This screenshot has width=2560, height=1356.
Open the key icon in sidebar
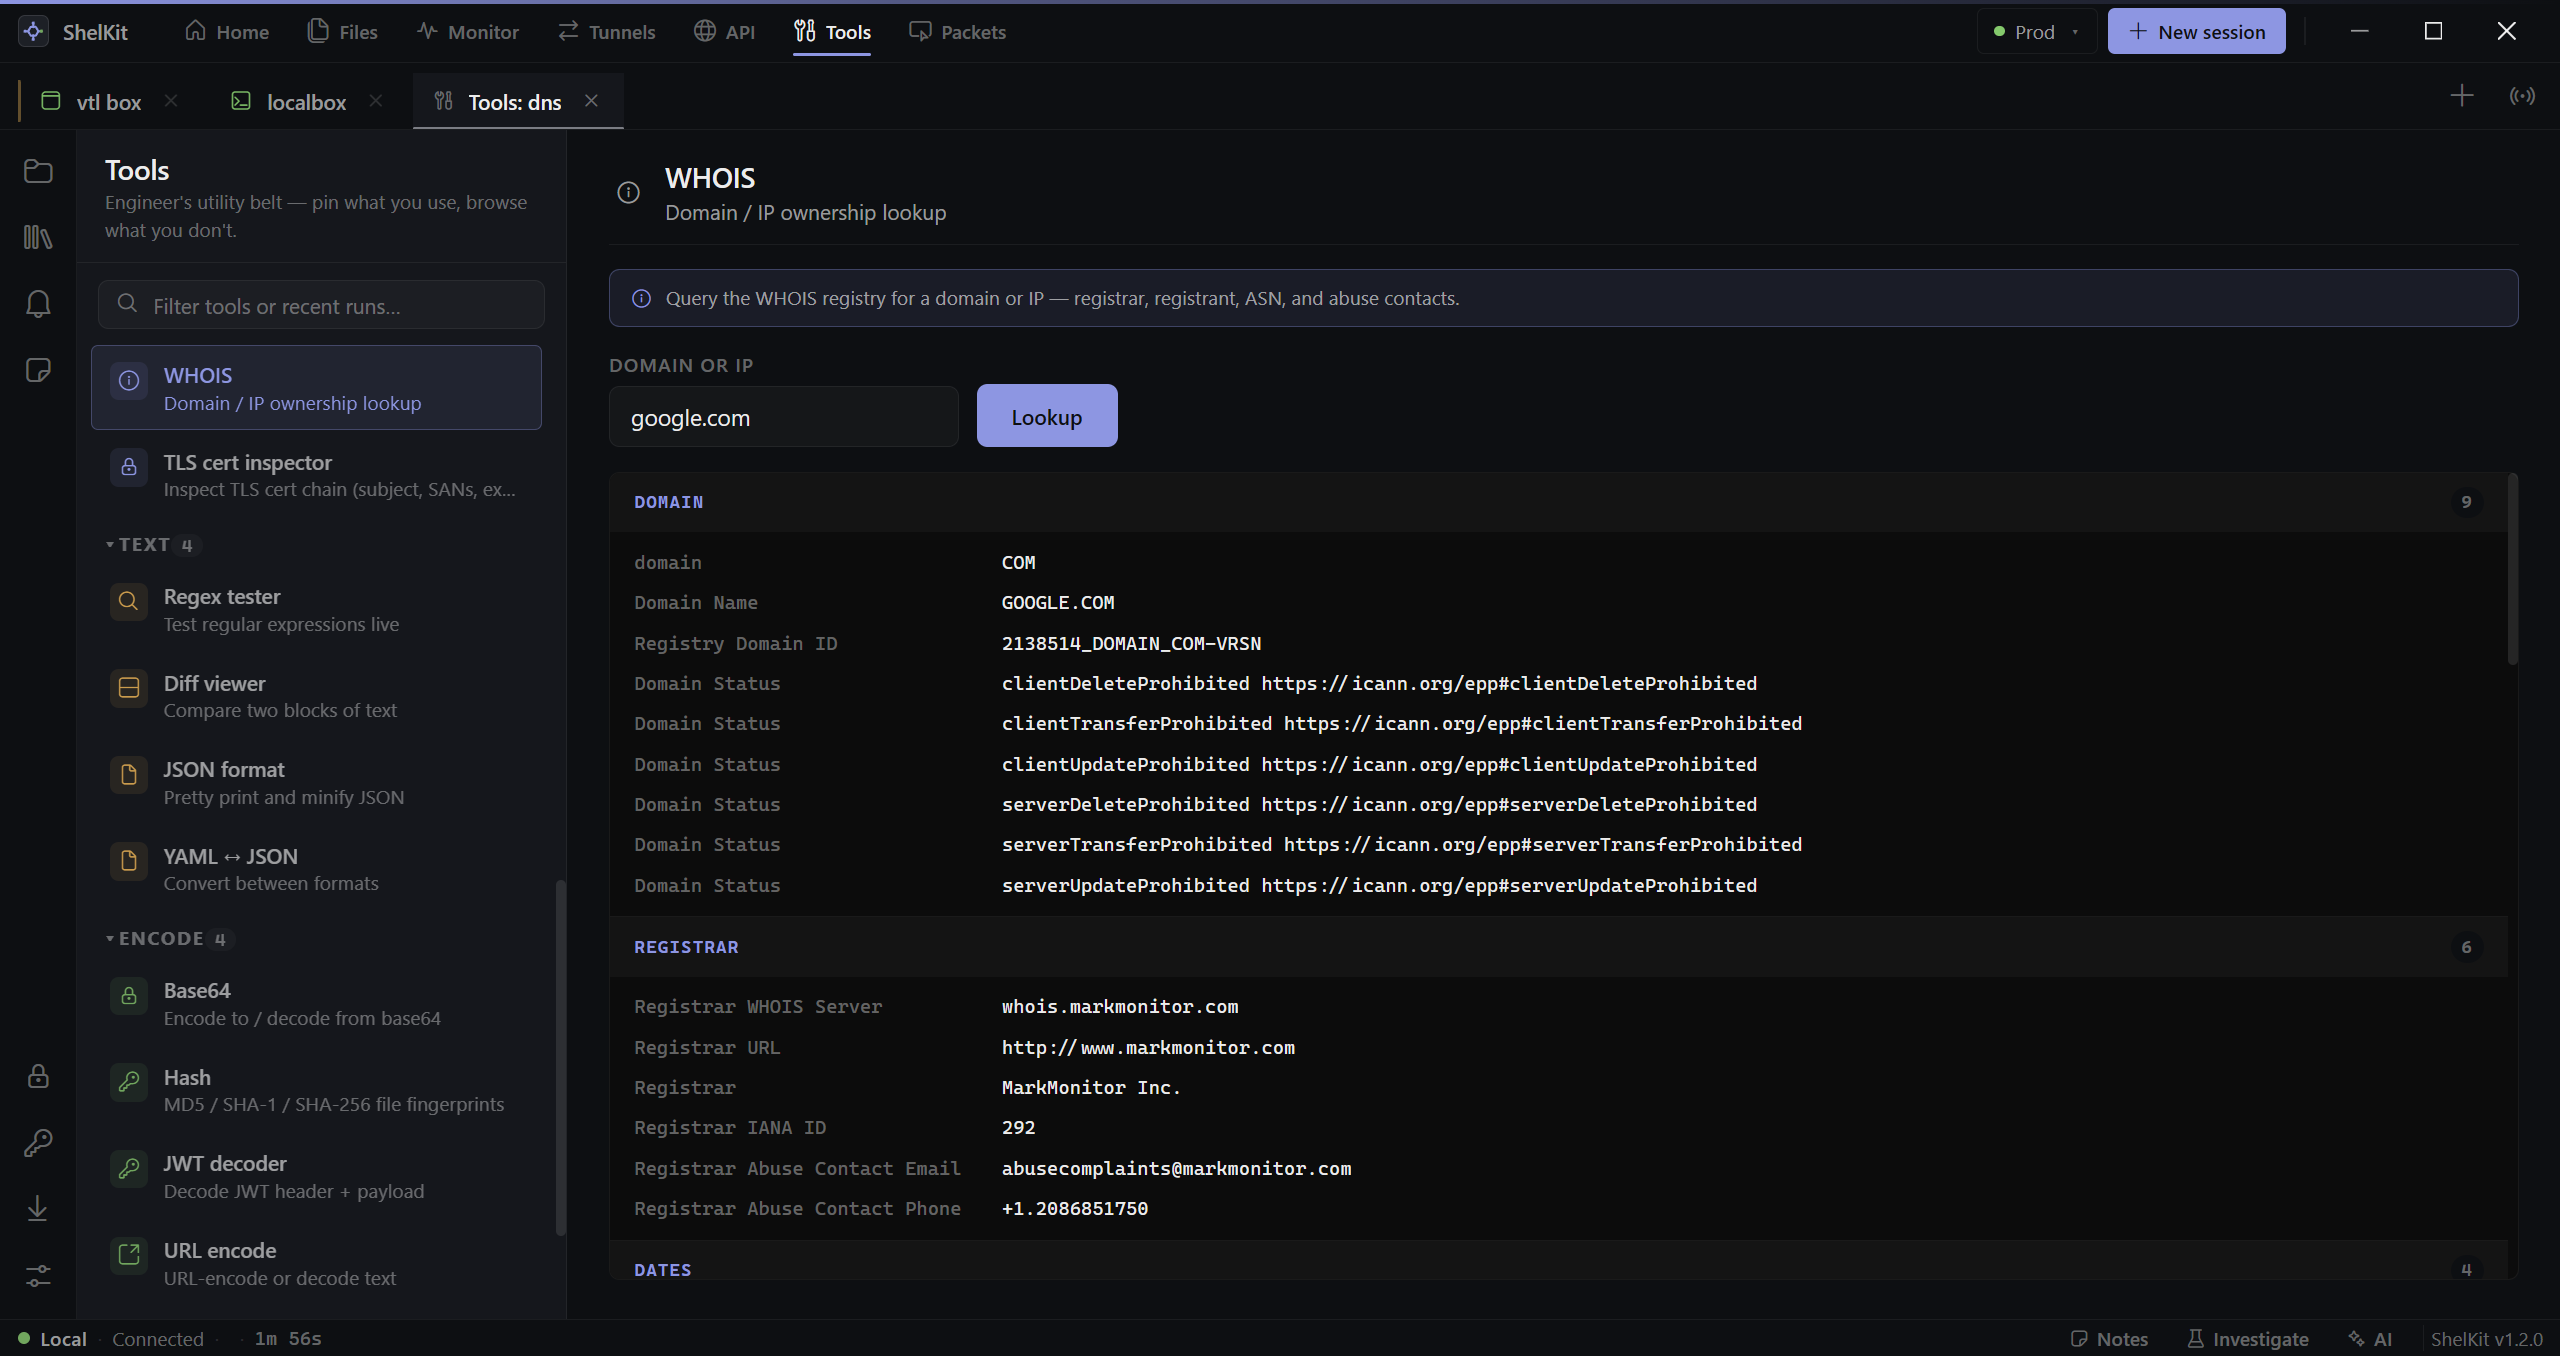point(38,1142)
